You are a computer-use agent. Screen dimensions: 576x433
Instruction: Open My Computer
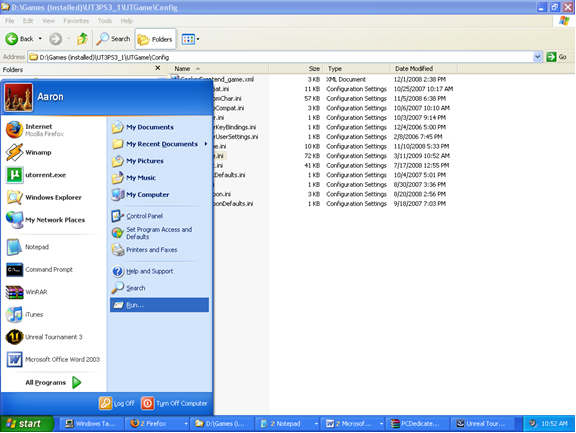(x=140, y=195)
